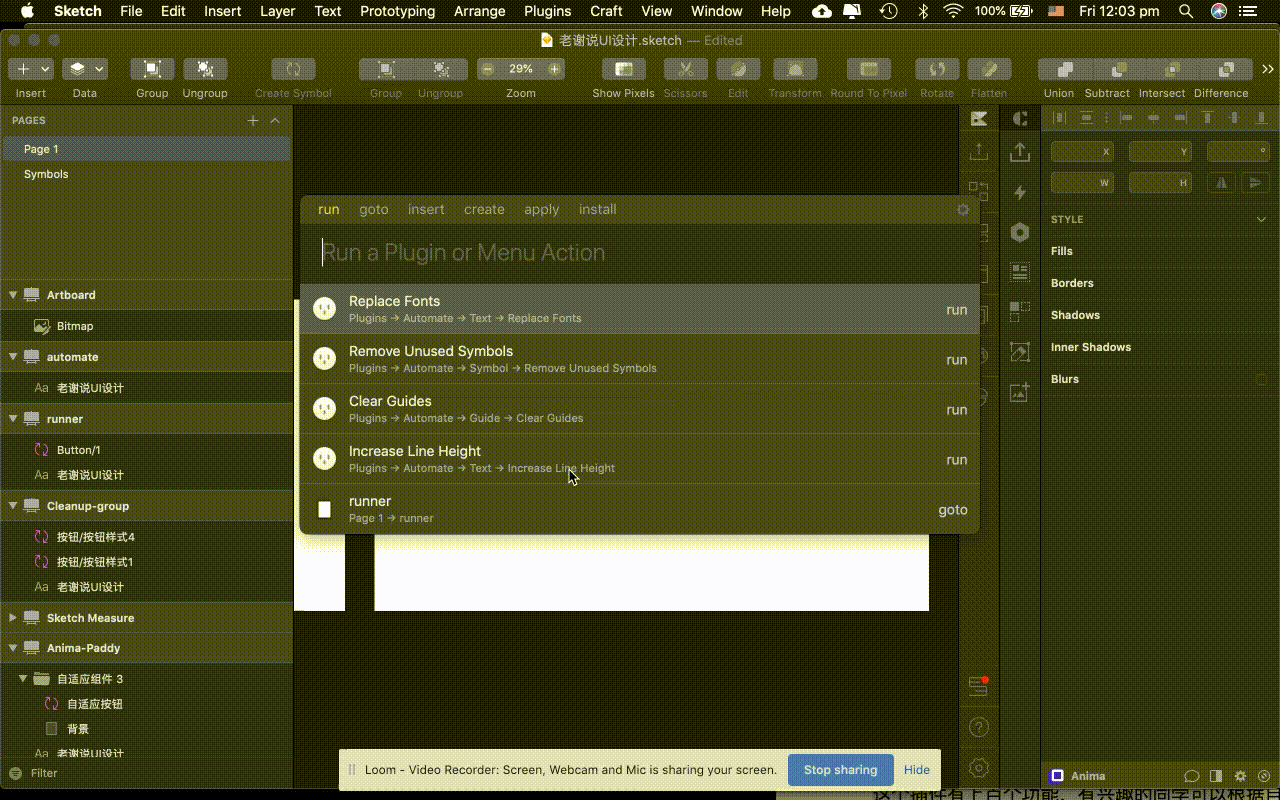Open the Prototyping menu

pyautogui.click(x=398, y=11)
